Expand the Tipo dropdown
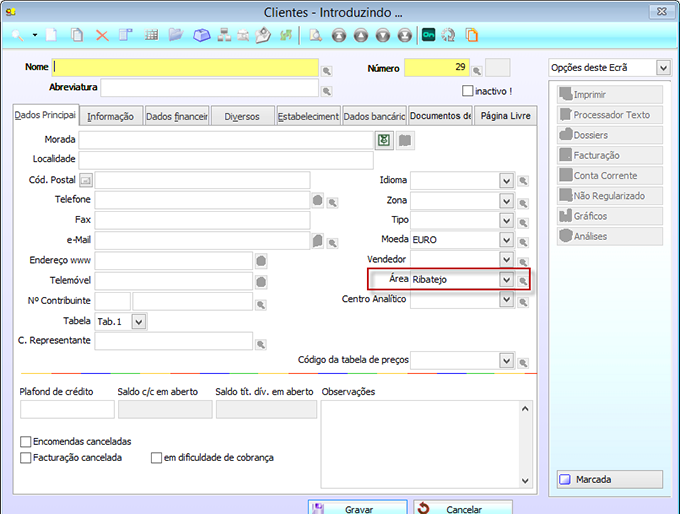Image resolution: width=680 pixels, height=514 pixels. 506,220
